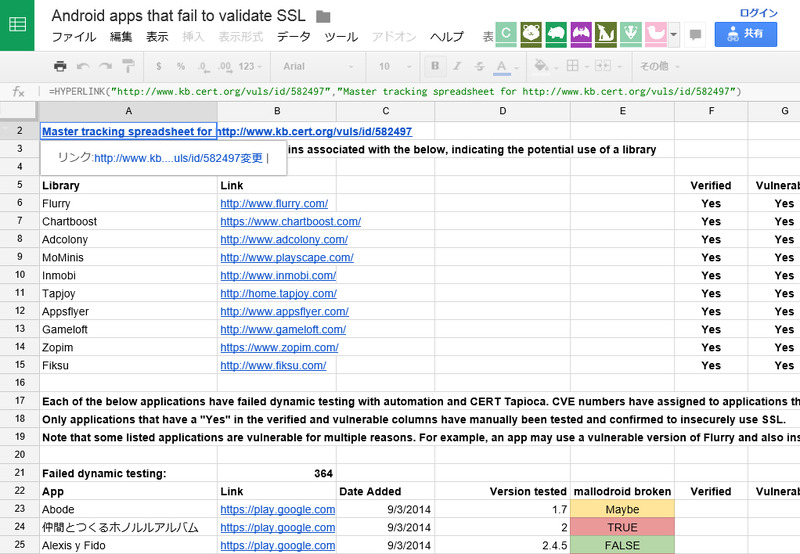Screen dimensions: 800x554
Task: Toggle bold formatting
Action: (x=435, y=66)
